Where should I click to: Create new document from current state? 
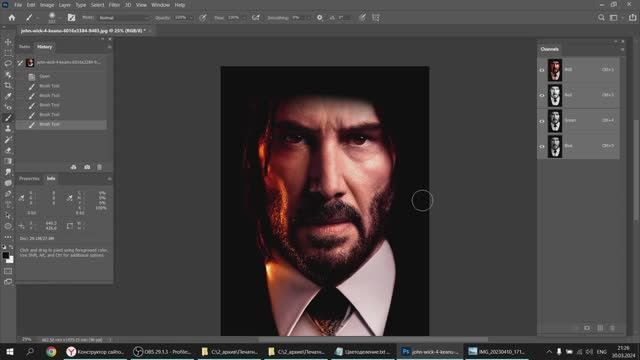click(73, 167)
